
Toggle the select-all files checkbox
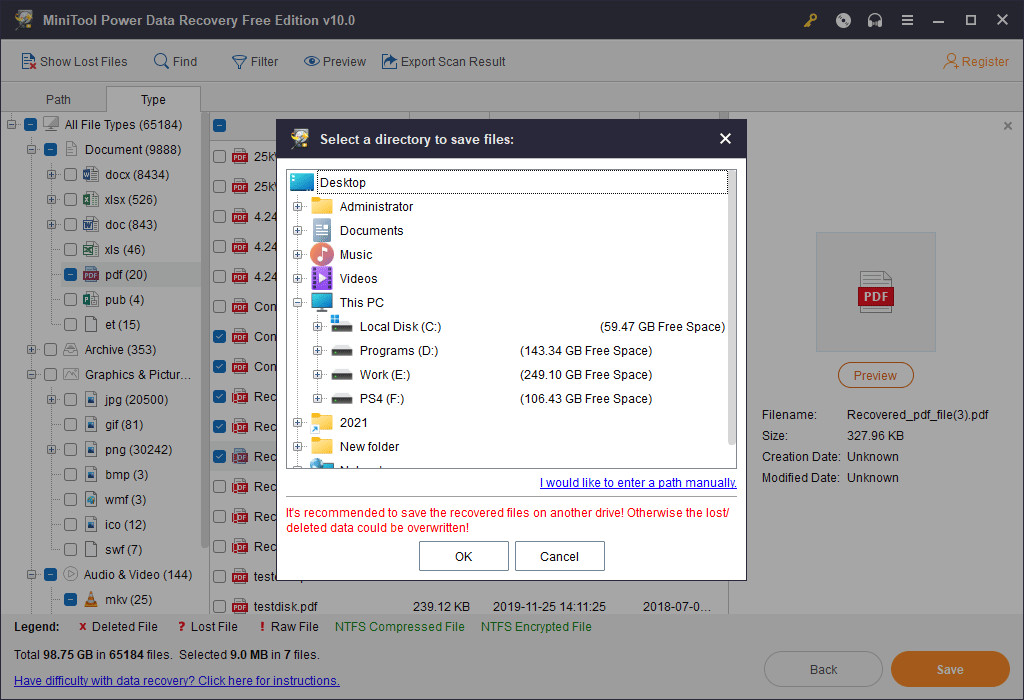pyautogui.click(x=219, y=125)
